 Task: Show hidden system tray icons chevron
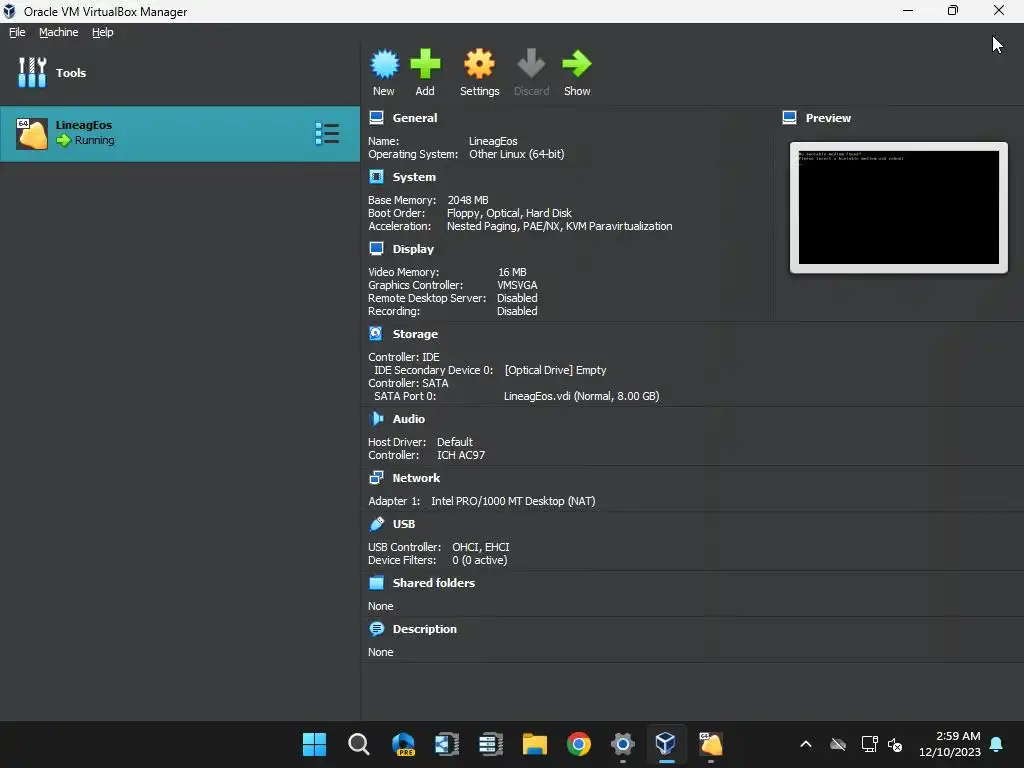pos(806,744)
